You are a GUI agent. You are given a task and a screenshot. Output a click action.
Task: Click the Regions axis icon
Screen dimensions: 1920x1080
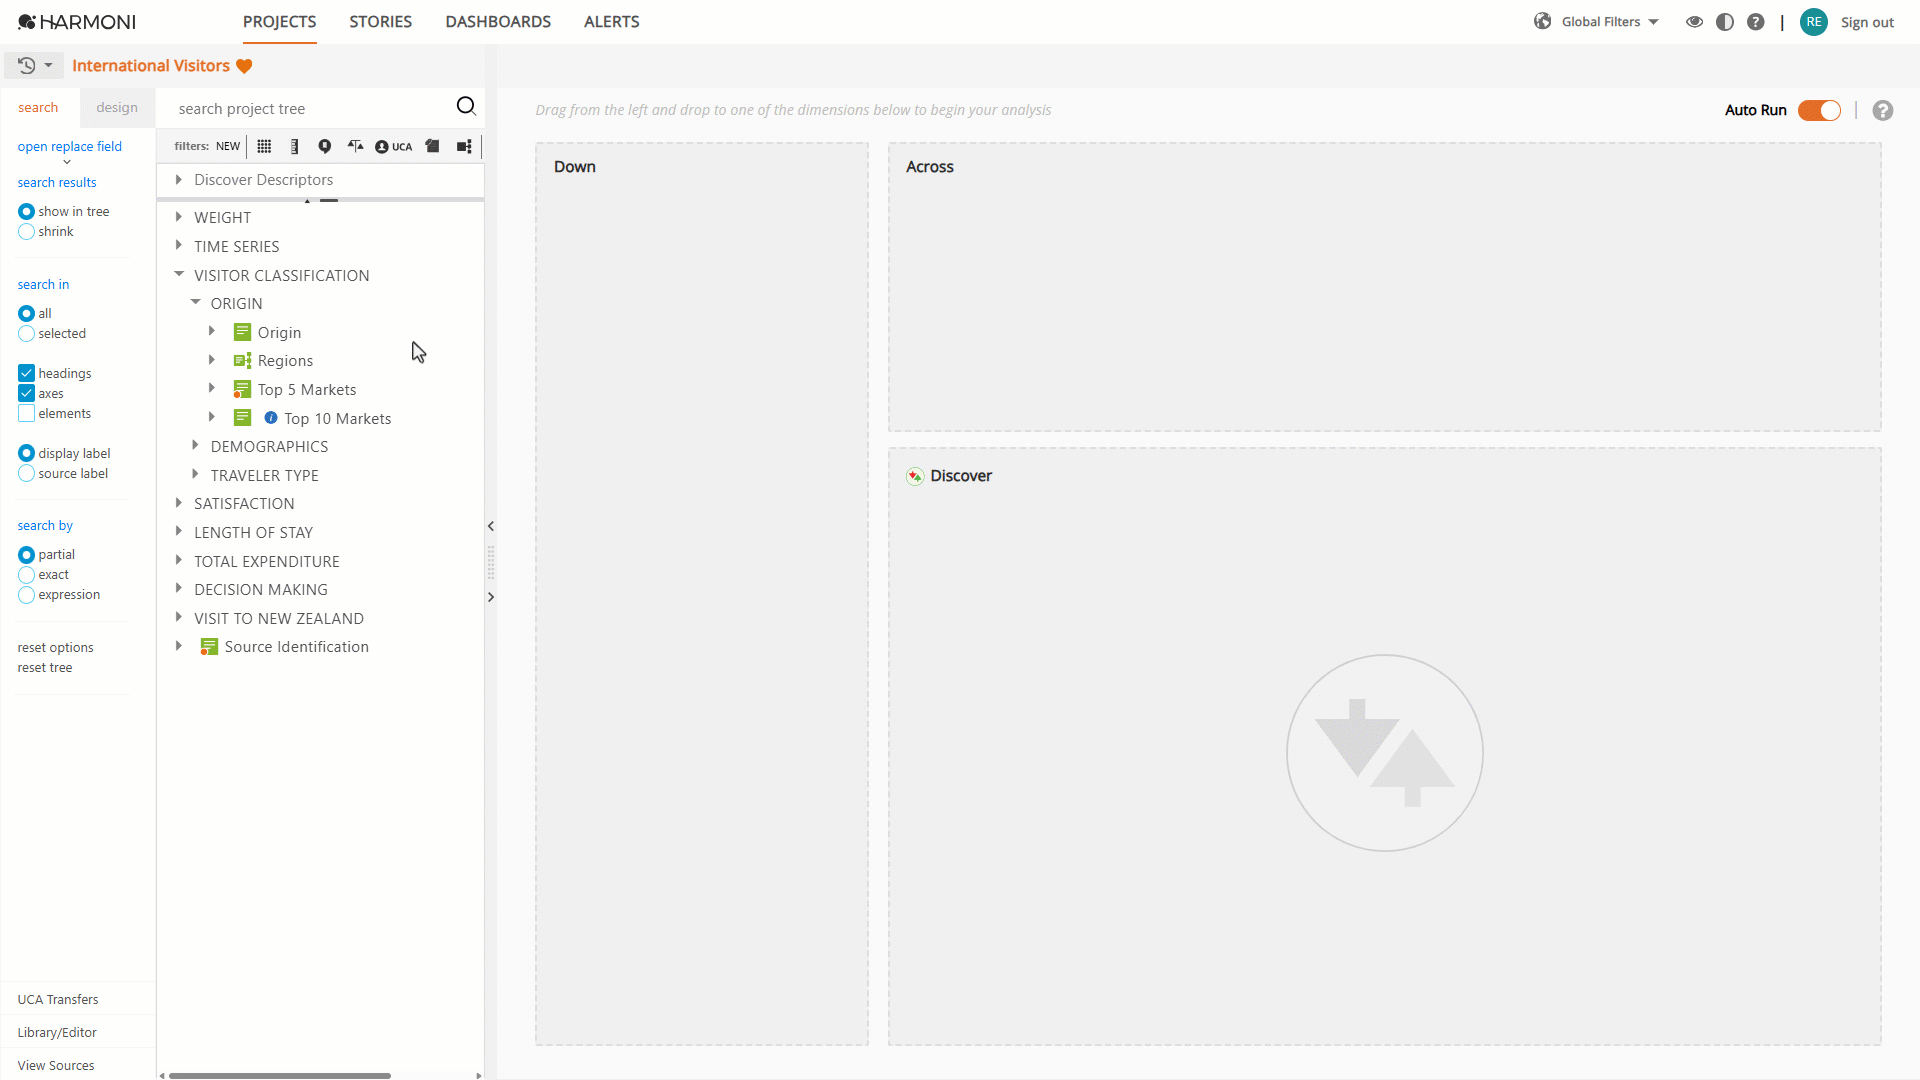pos(242,361)
